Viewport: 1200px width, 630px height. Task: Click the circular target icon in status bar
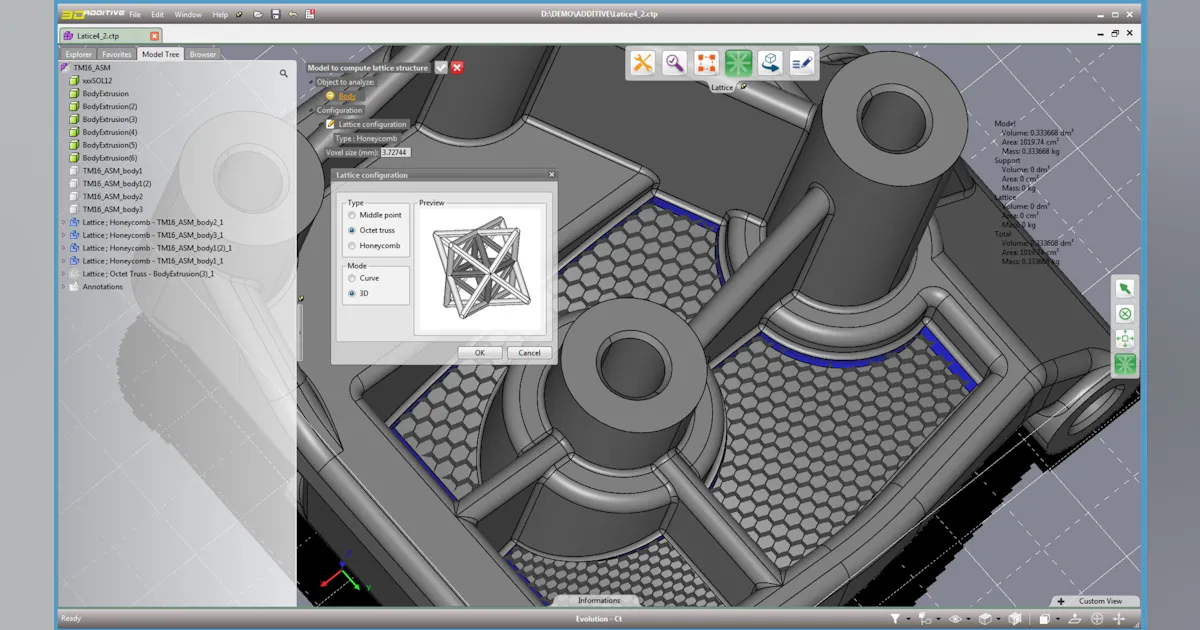[1097, 619]
